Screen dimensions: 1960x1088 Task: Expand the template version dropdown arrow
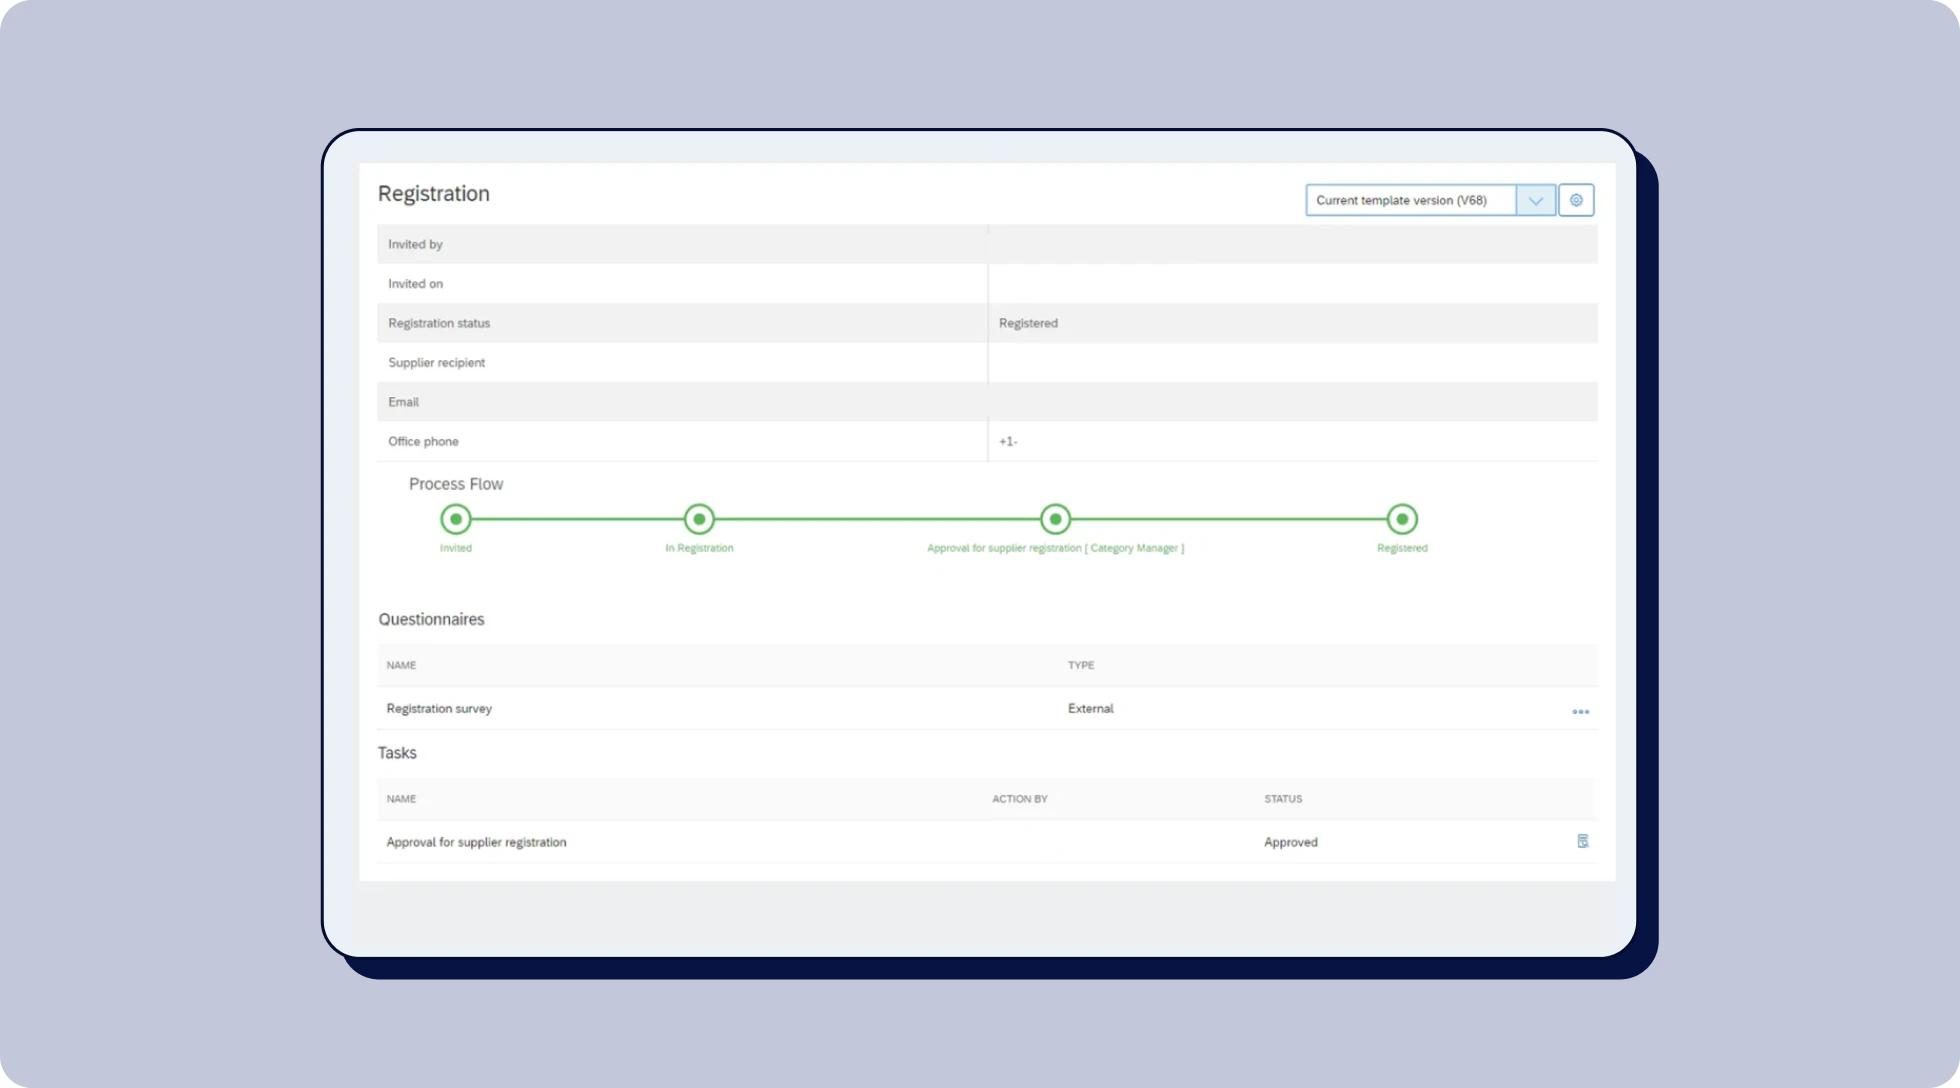click(x=1535, y=200)
